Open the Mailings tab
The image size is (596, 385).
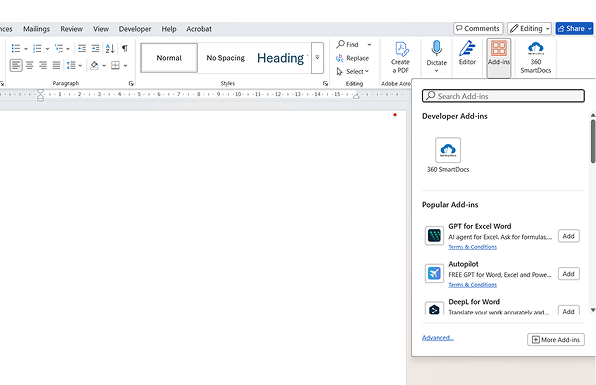(x=36, y=29)
